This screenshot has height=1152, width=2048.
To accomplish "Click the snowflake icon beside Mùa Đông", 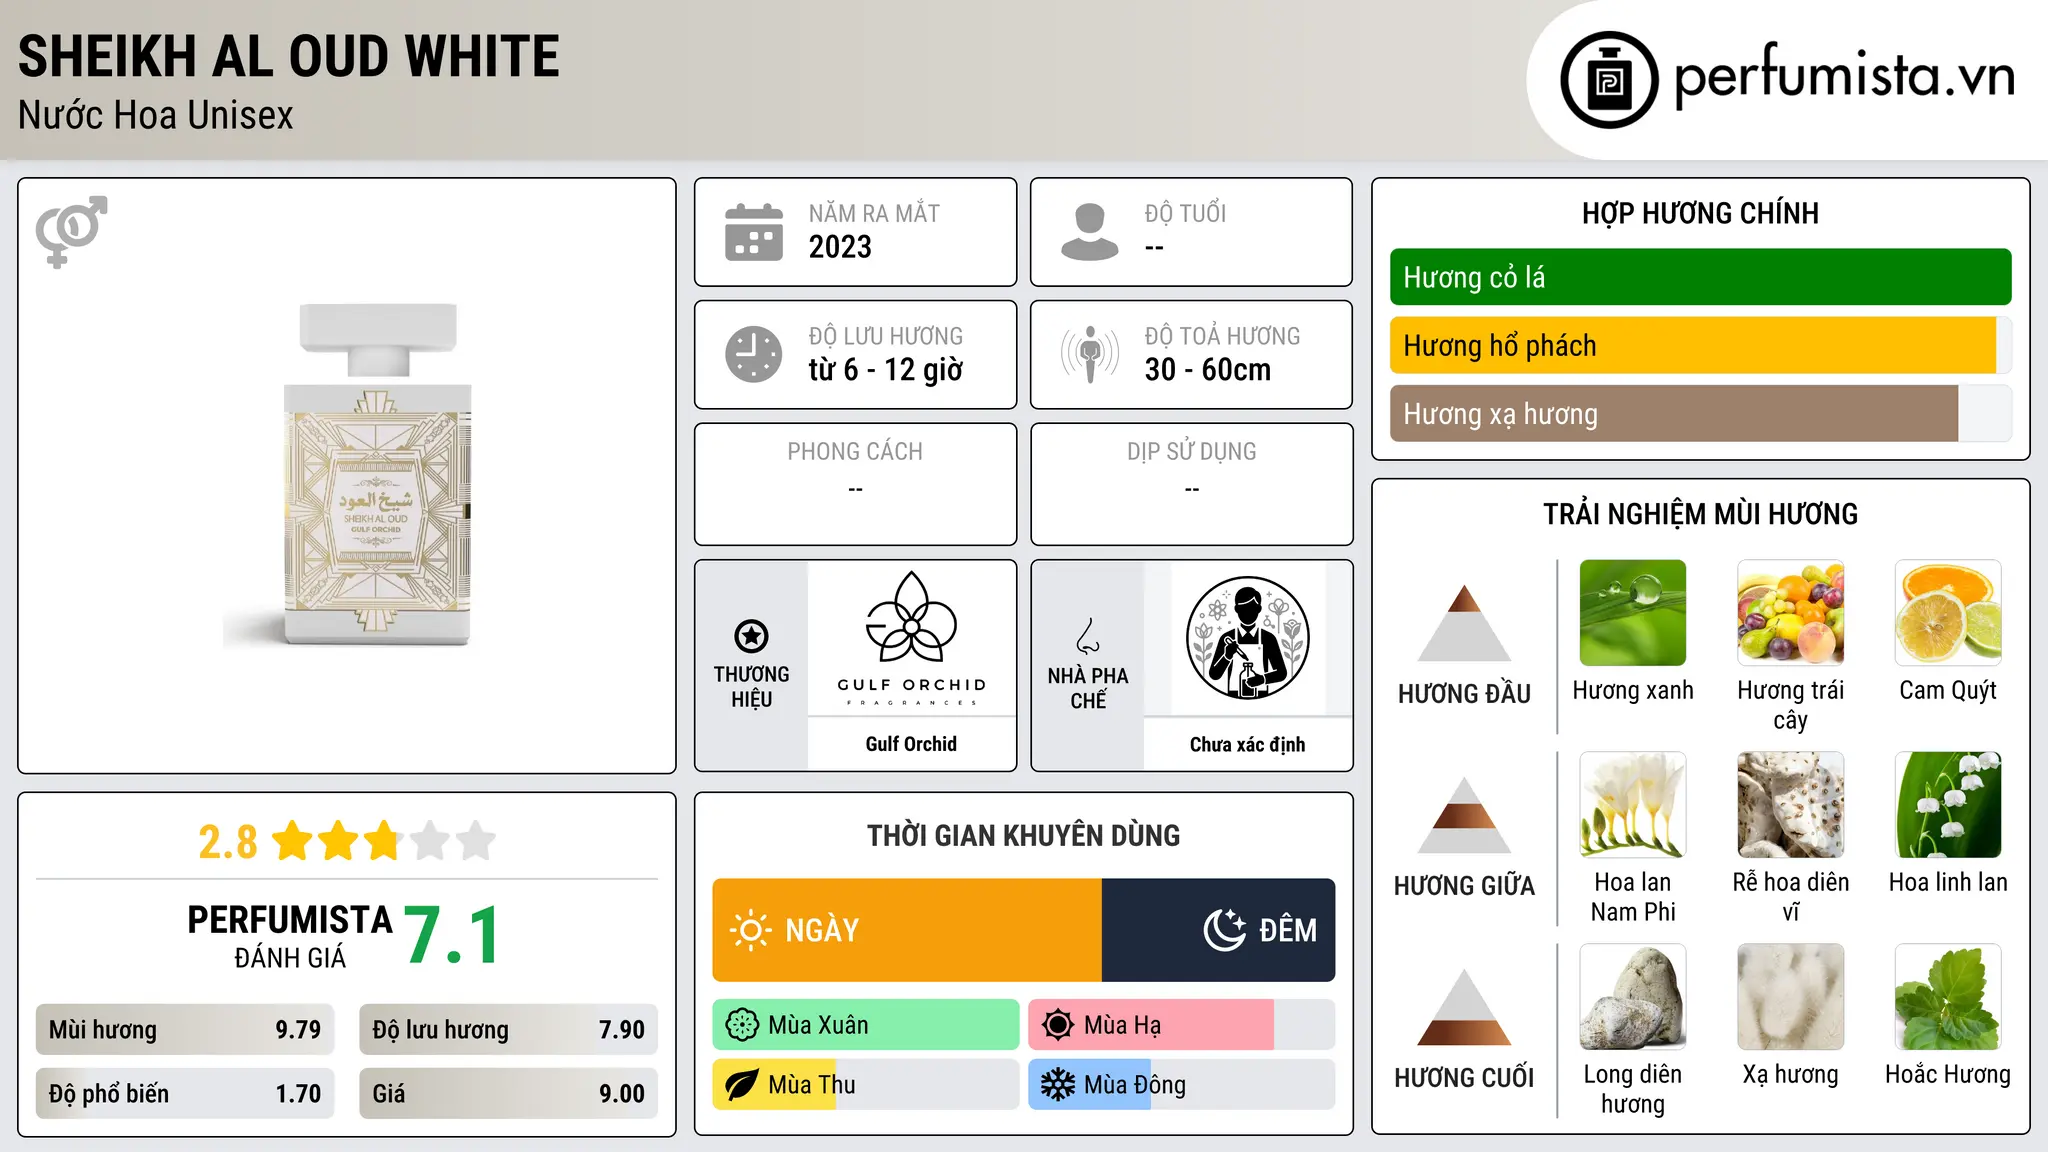I will 1058,1085.
